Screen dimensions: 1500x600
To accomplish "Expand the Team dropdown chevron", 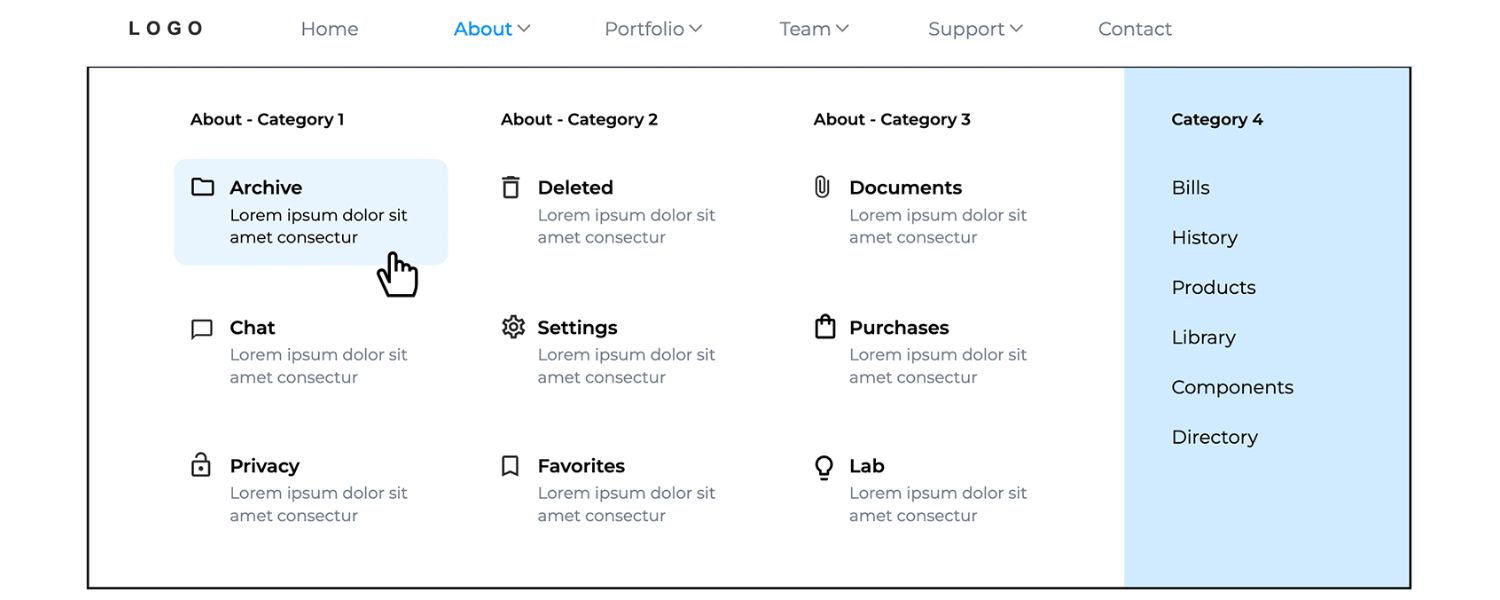I will 842,29.
